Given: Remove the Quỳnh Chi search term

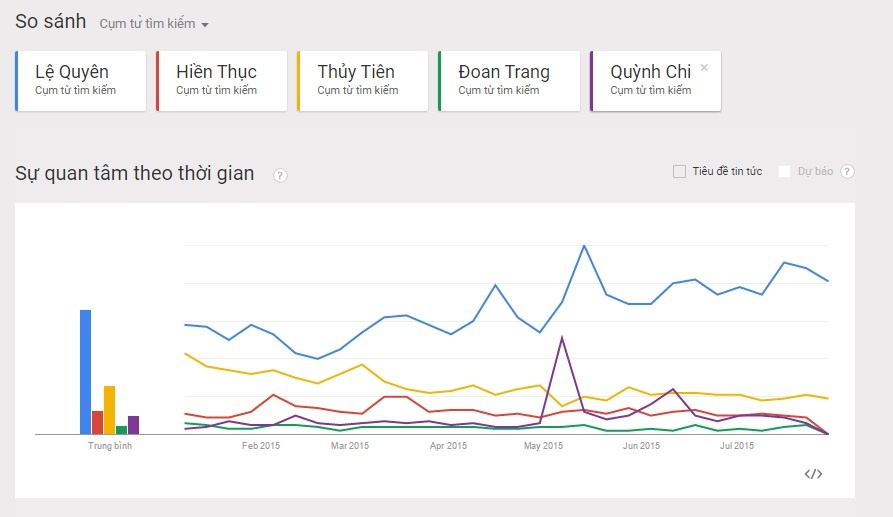Looking at the screenshot, I should tap(704, 68).
